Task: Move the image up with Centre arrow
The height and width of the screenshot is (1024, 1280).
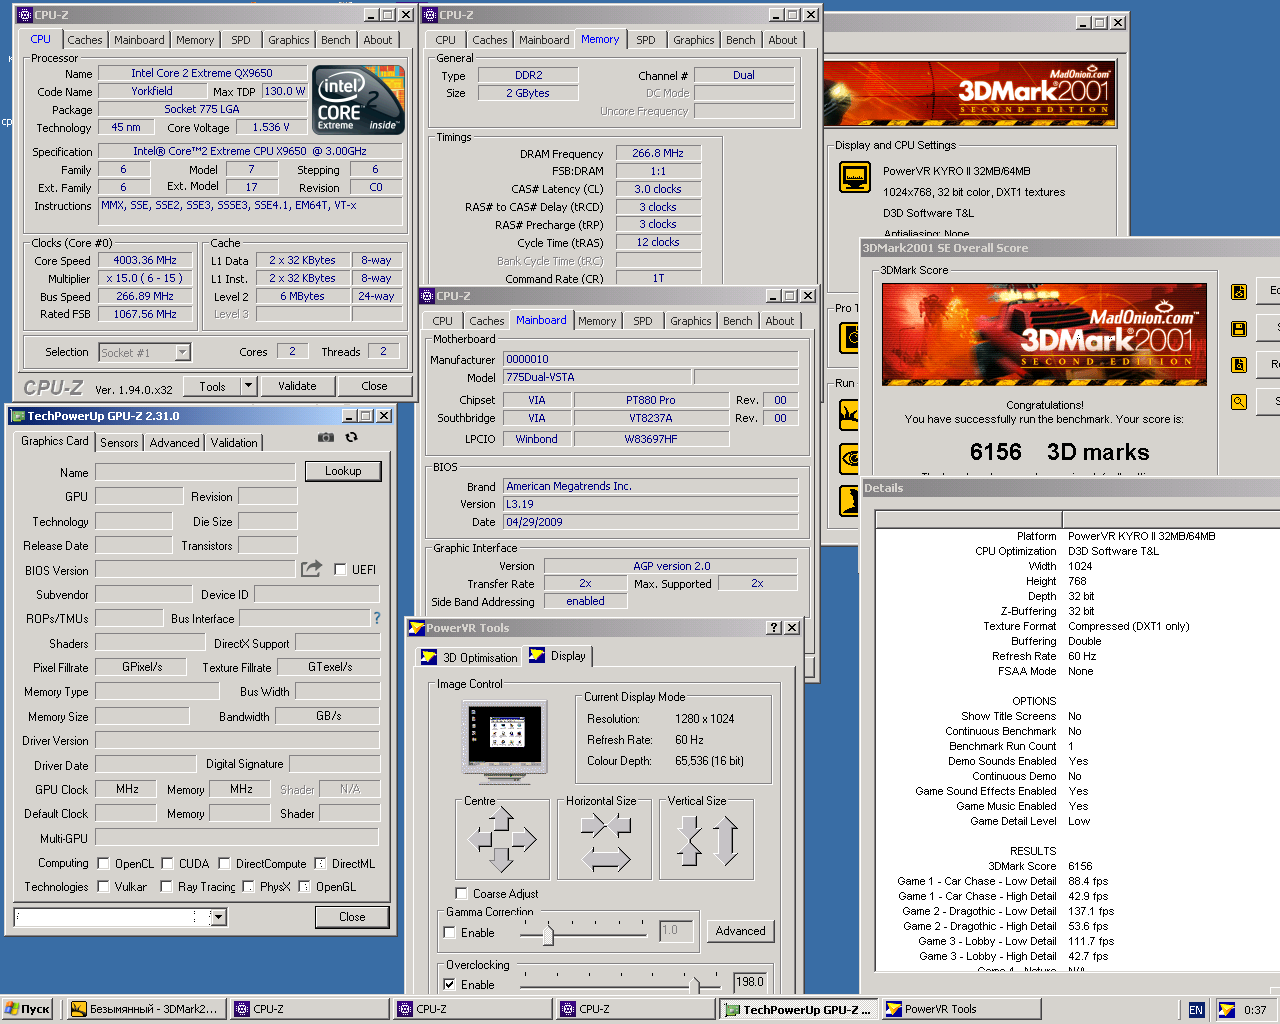Action: tap(501, 818)
